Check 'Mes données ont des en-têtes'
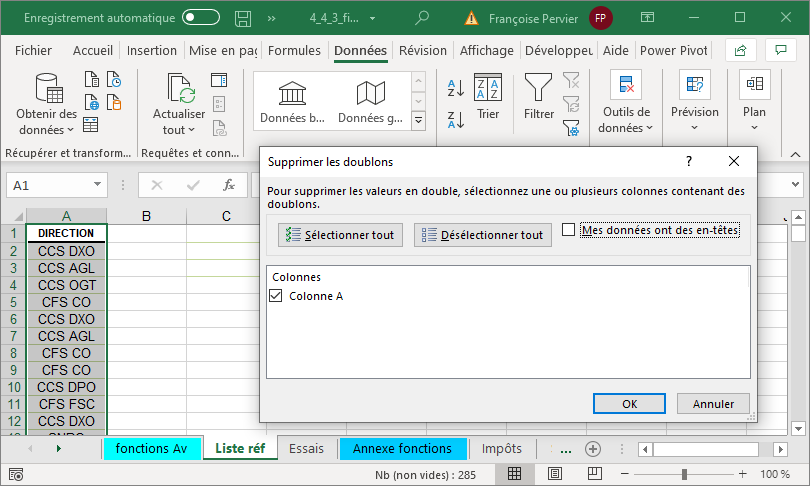The image size is (810, 486). tap(569, 230)
